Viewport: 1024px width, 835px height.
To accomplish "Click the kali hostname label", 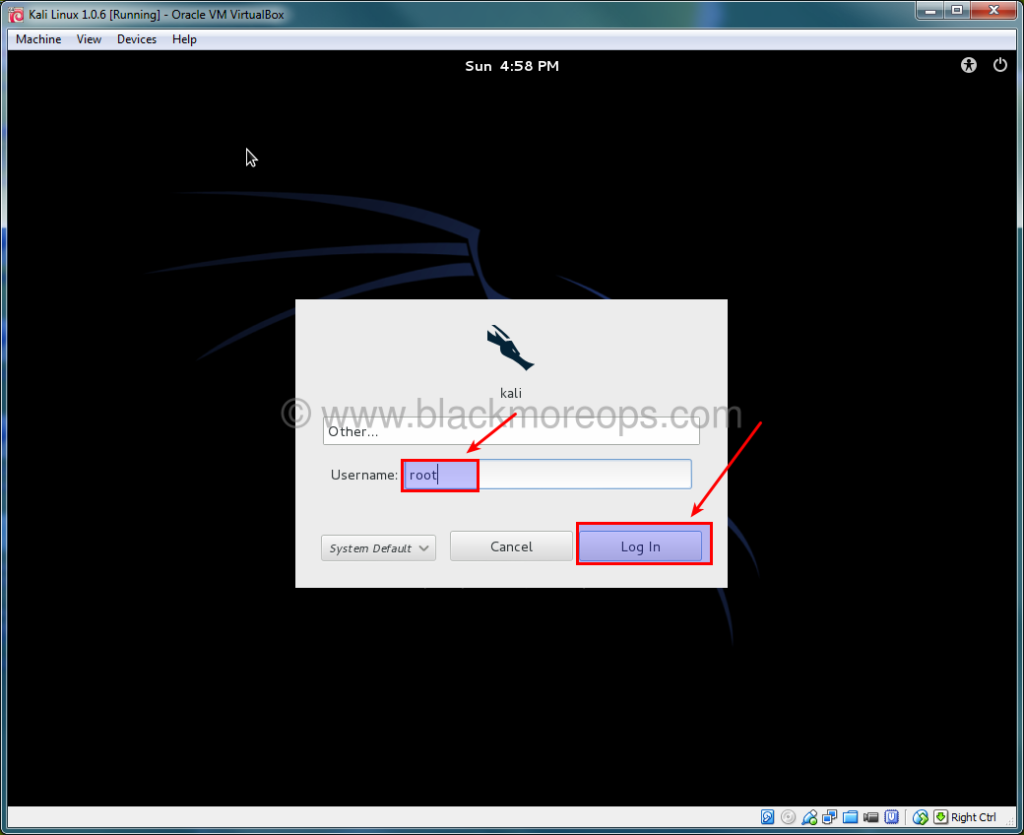I will (511, 393).
